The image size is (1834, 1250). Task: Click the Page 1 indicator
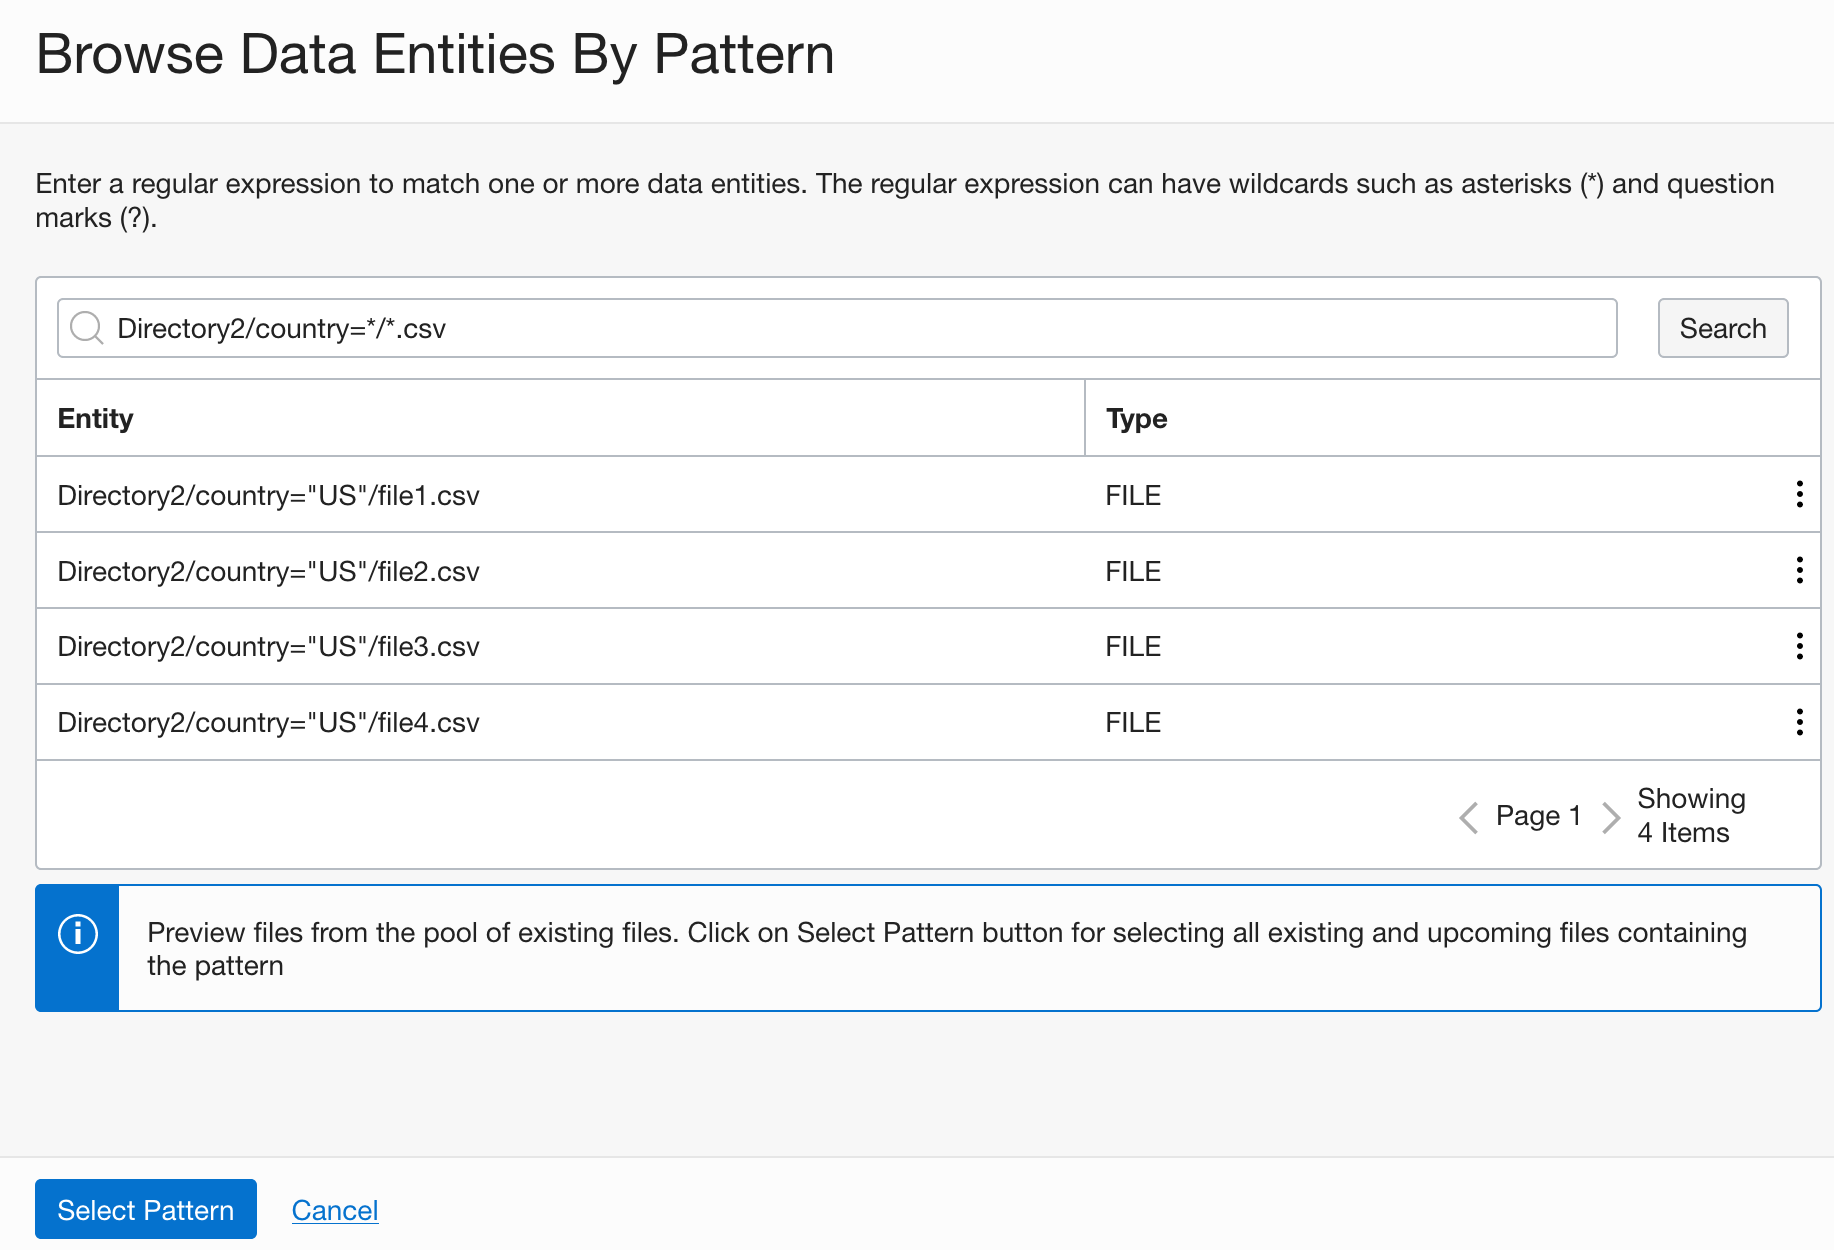pyautogui.click(x=1538, y=816)
